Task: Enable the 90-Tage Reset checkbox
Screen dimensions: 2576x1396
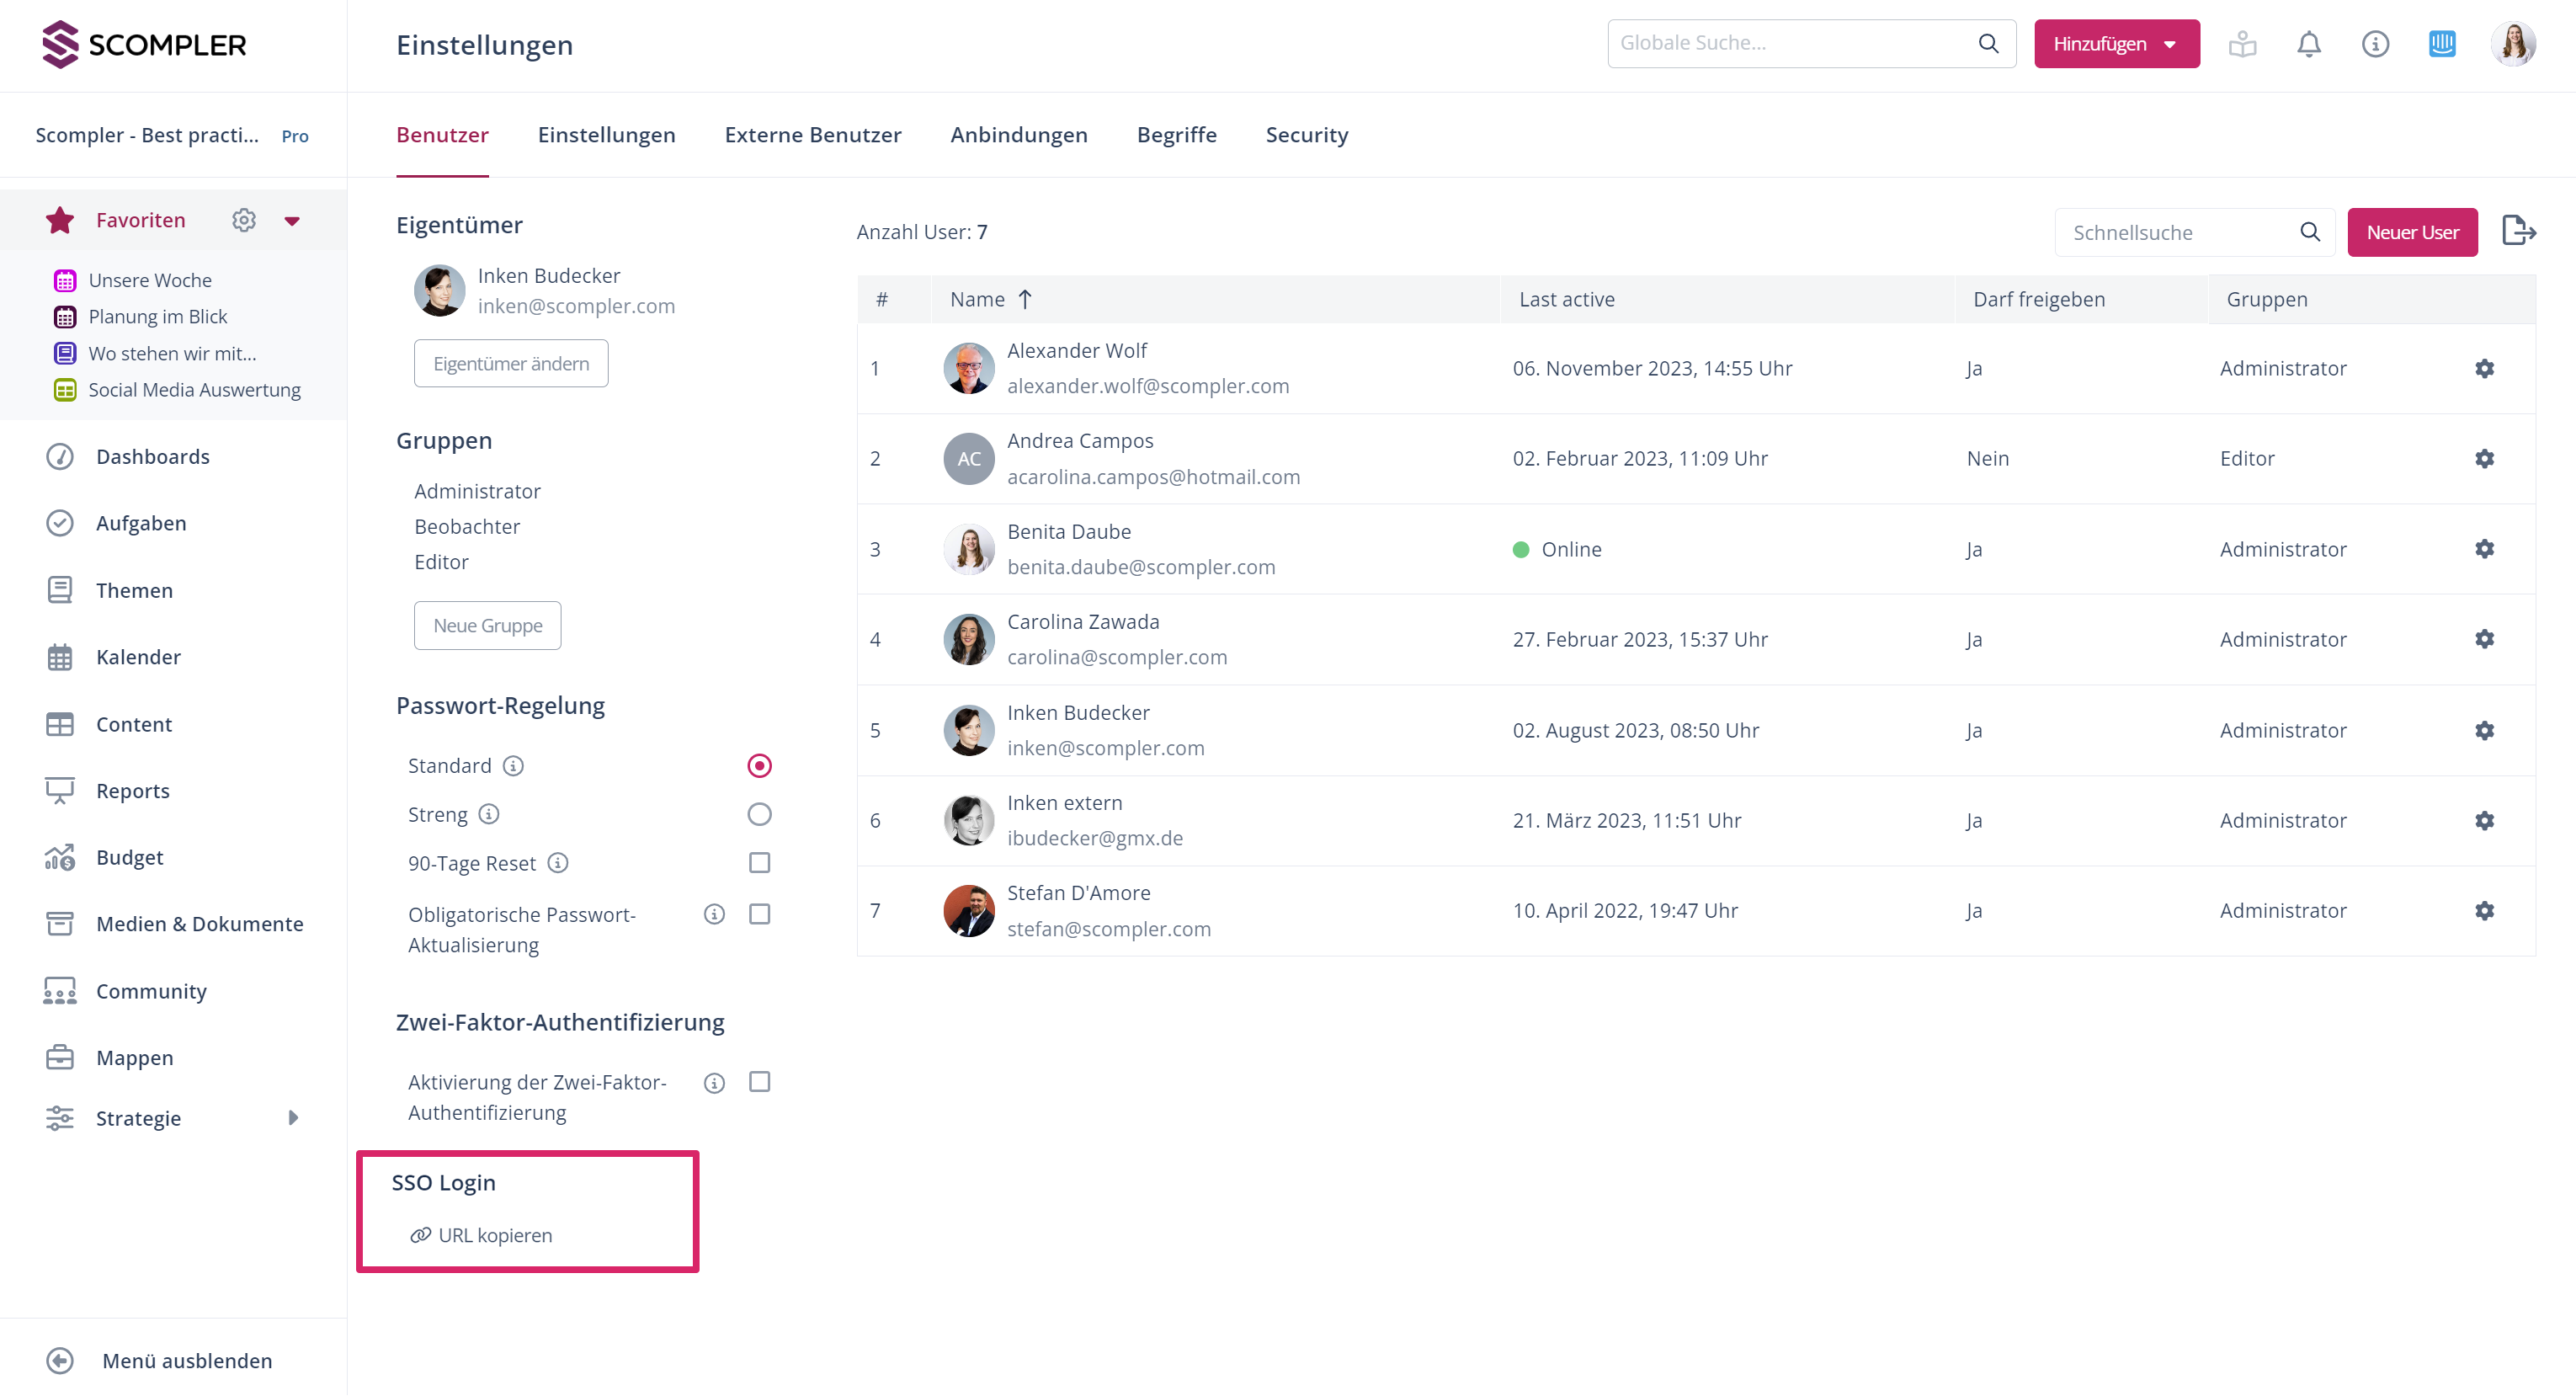Action: pos(759,862)
